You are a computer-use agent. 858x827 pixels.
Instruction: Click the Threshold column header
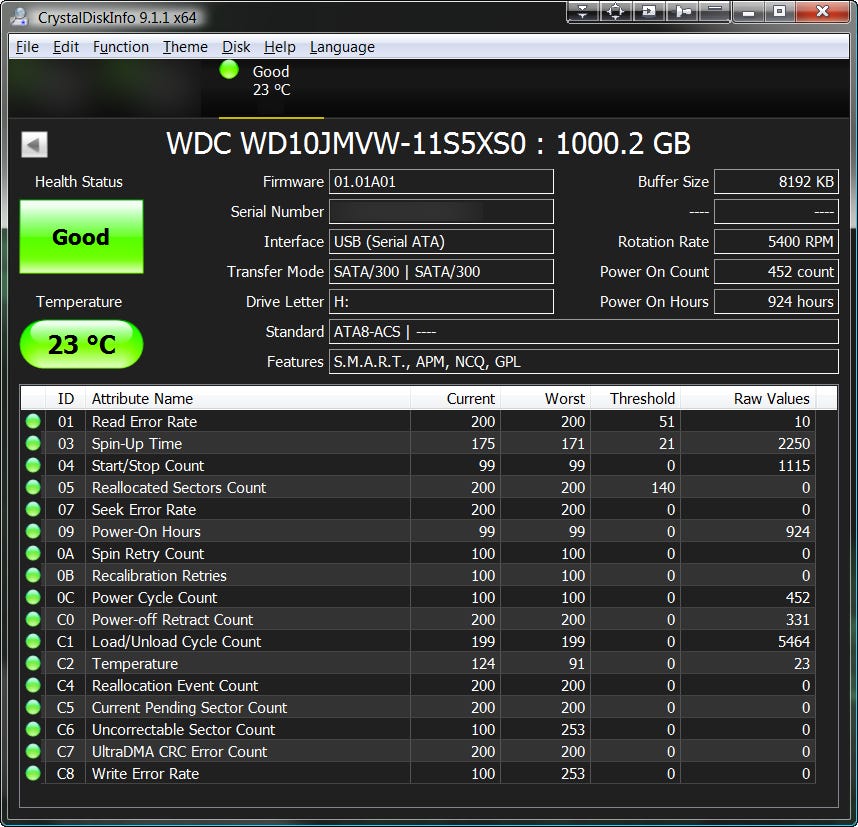click(635, 398)
